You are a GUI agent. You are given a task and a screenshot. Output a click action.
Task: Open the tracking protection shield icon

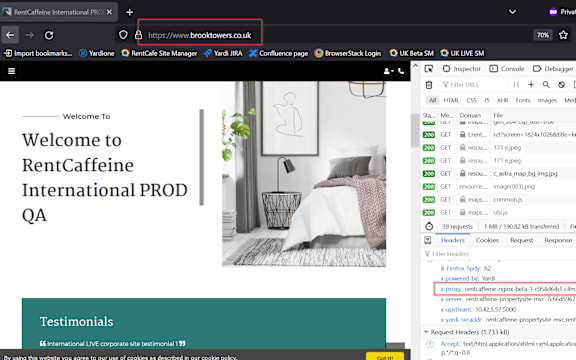coord(123,35)
